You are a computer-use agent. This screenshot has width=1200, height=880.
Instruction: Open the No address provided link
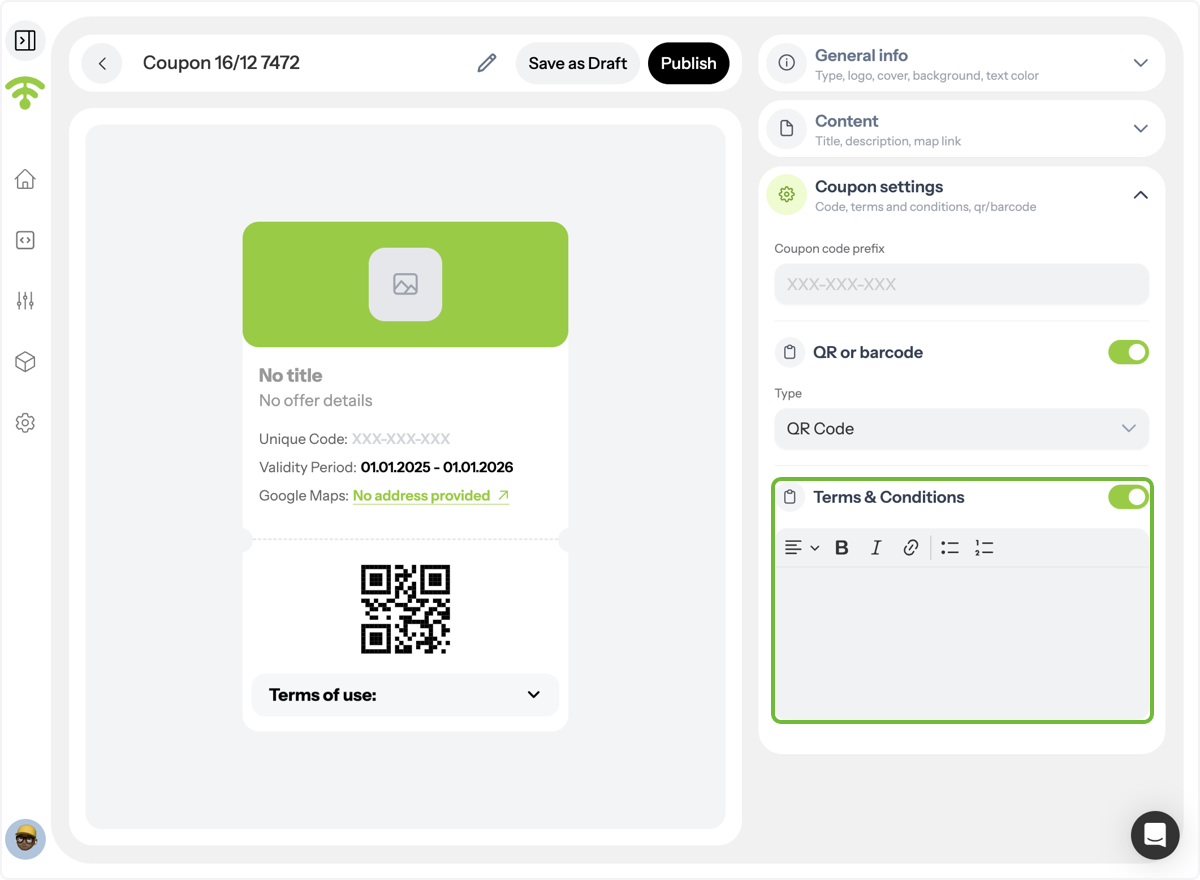(x=431, y=496)
